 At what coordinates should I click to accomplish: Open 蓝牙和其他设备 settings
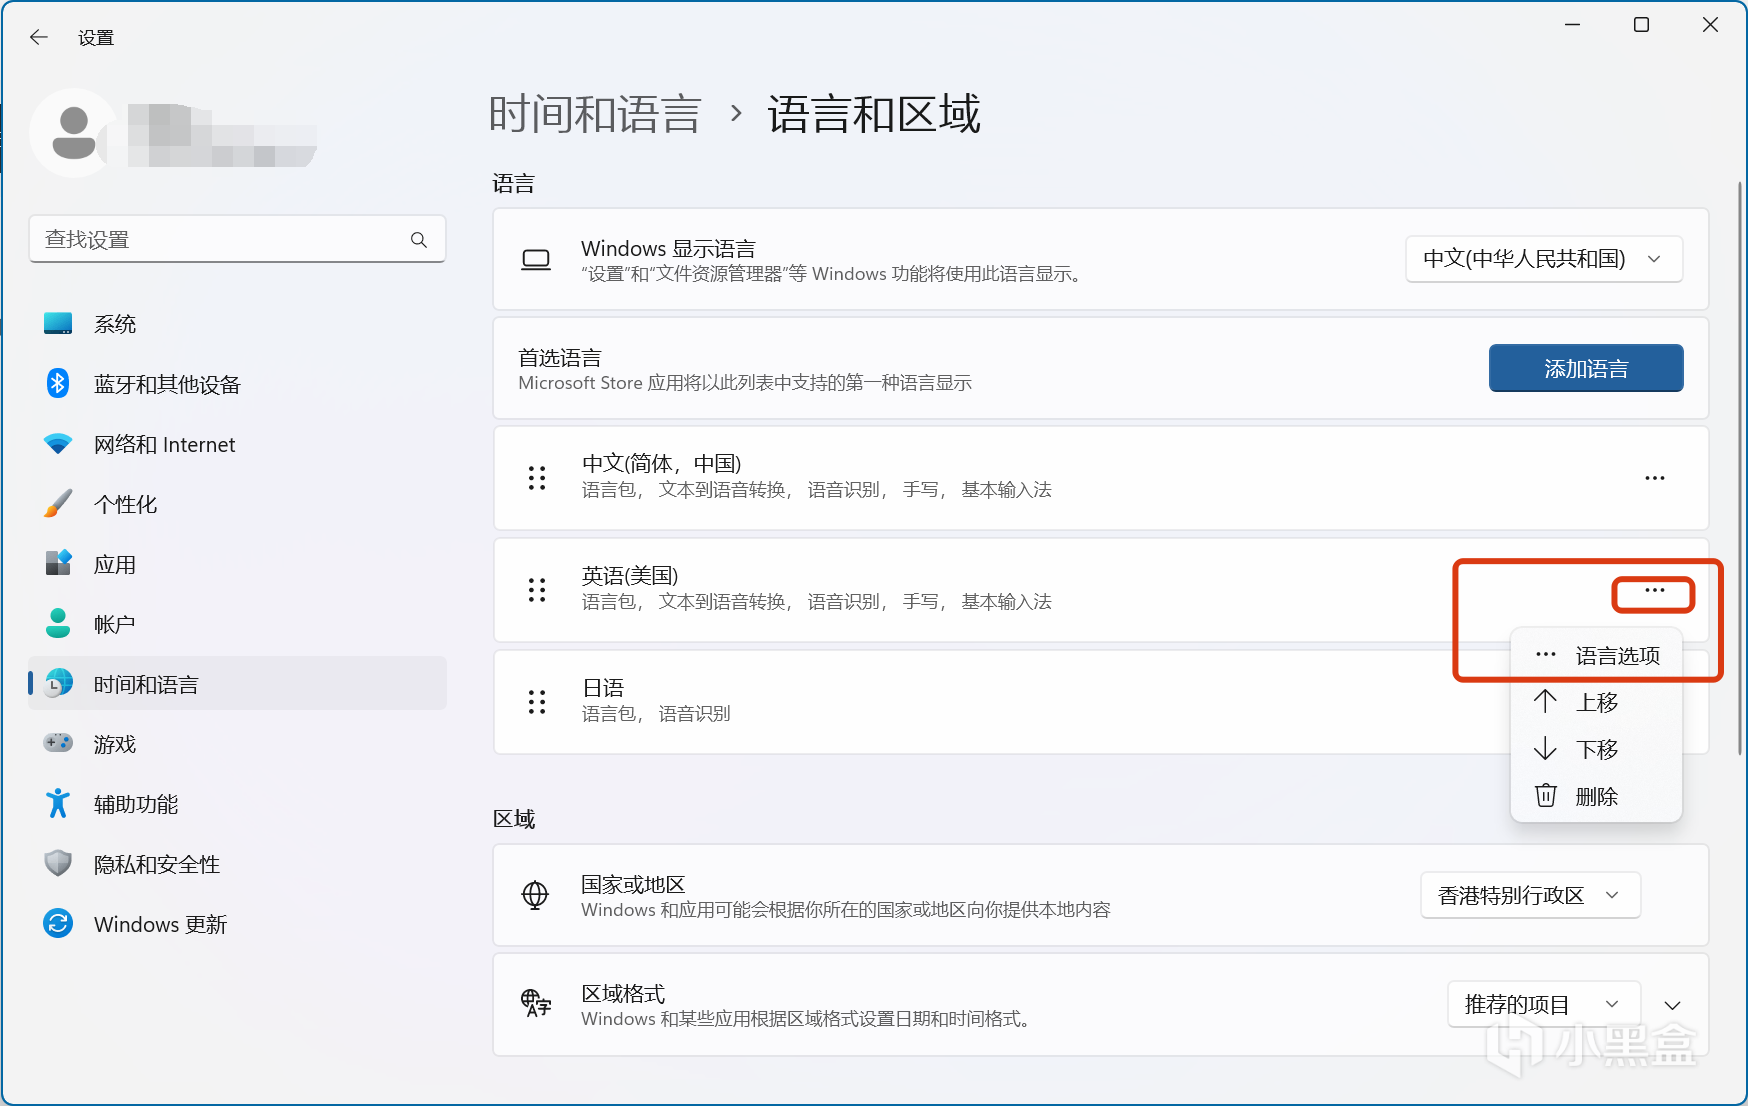pyautogui.click(x=237, y=384)
